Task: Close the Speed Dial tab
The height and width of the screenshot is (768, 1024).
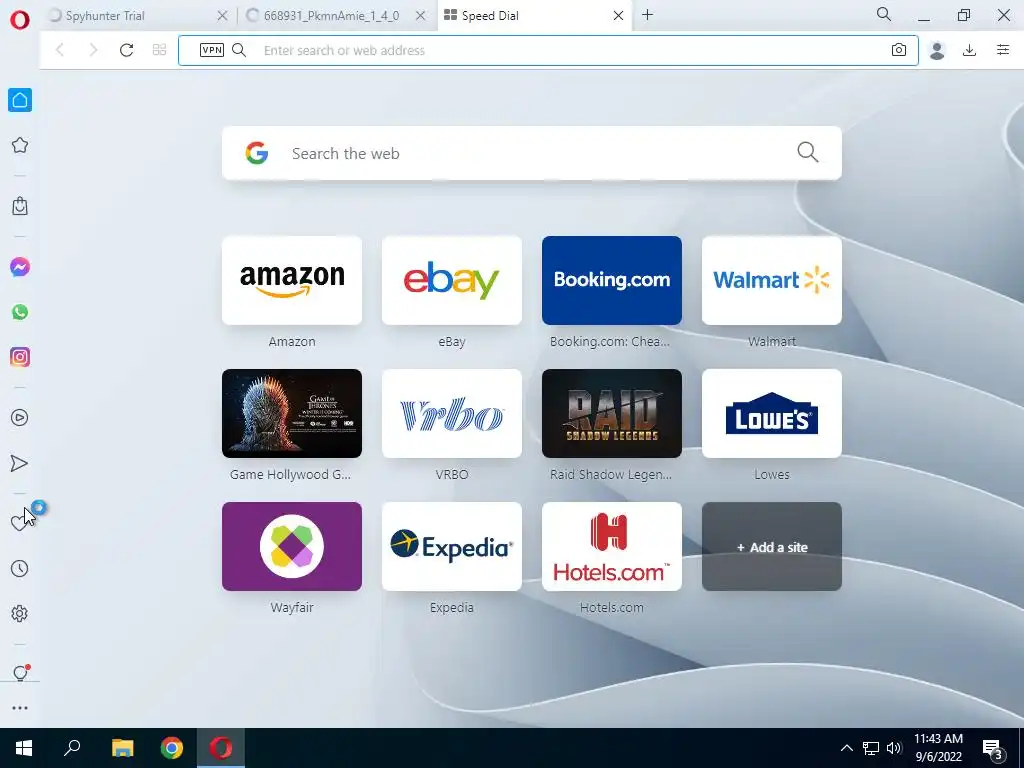Action: pos(618,16)
